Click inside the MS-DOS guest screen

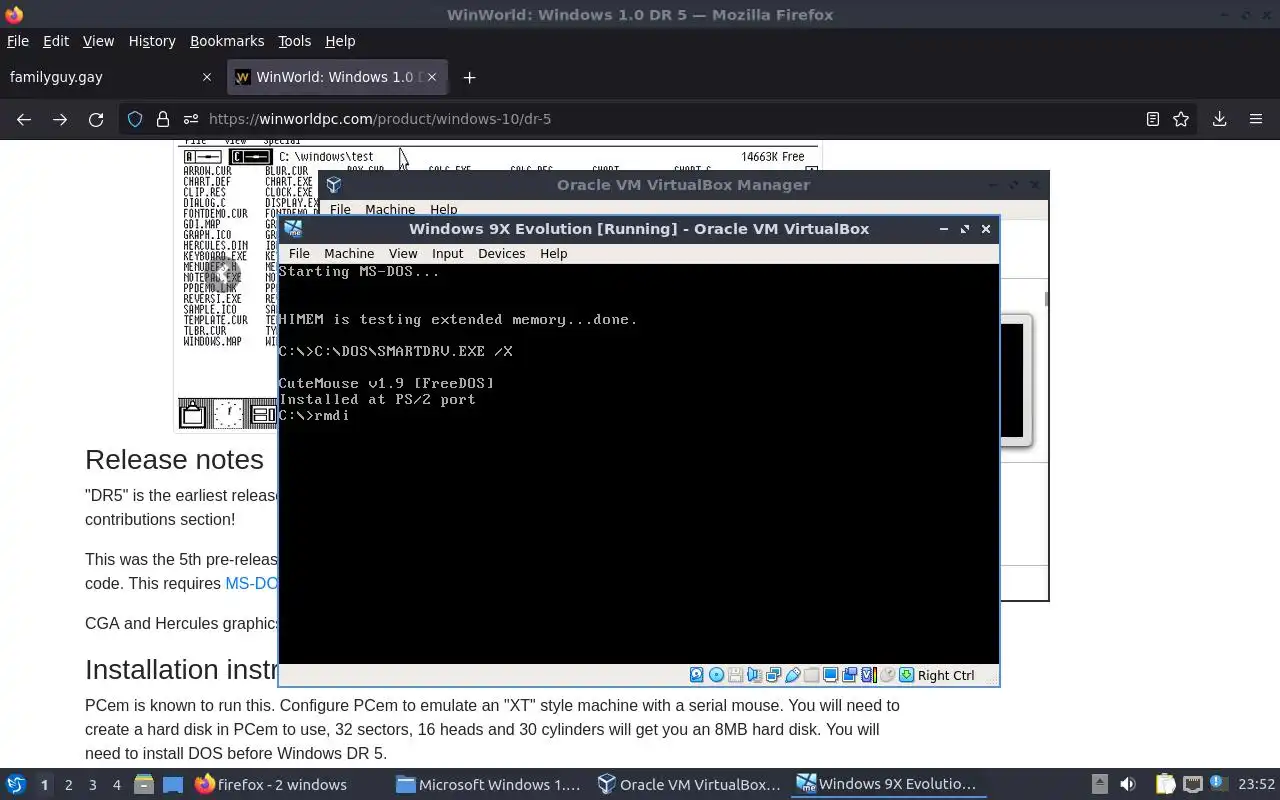click(638, 464)
